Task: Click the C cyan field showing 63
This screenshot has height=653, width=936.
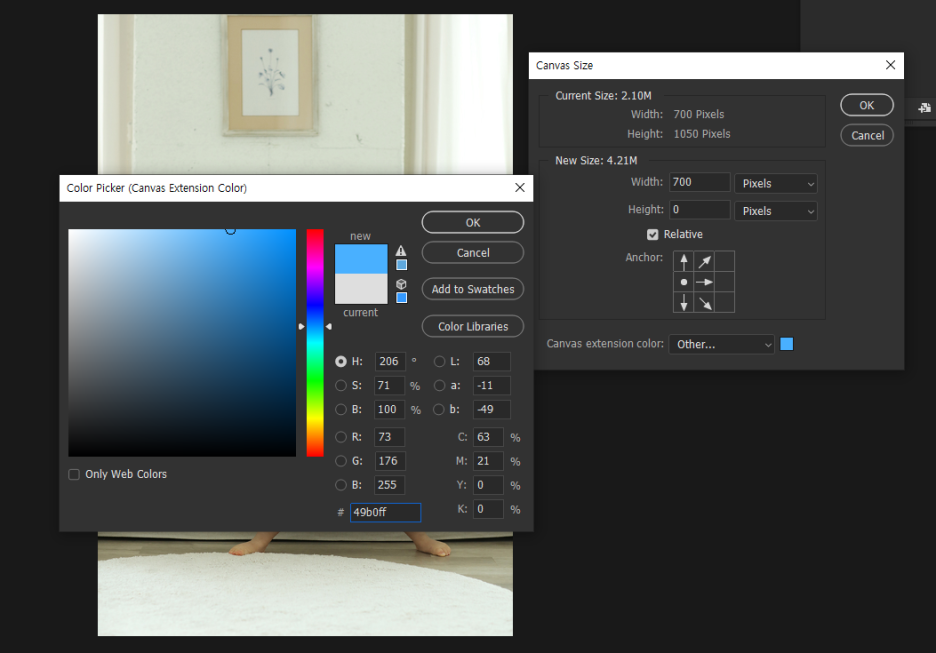Action: (488, 437)
